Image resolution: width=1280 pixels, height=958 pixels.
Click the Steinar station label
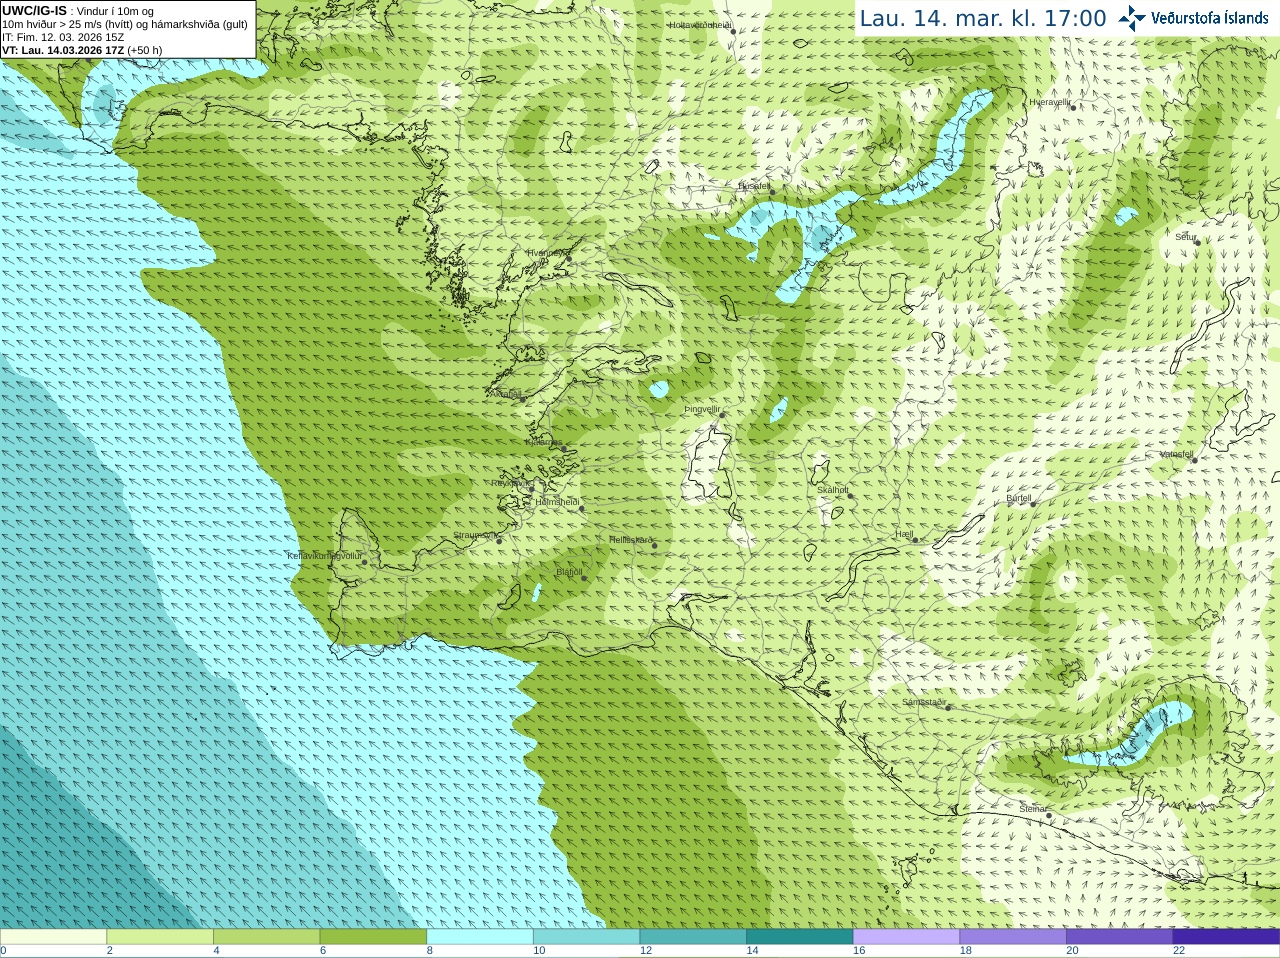(x=1032, y=809)
